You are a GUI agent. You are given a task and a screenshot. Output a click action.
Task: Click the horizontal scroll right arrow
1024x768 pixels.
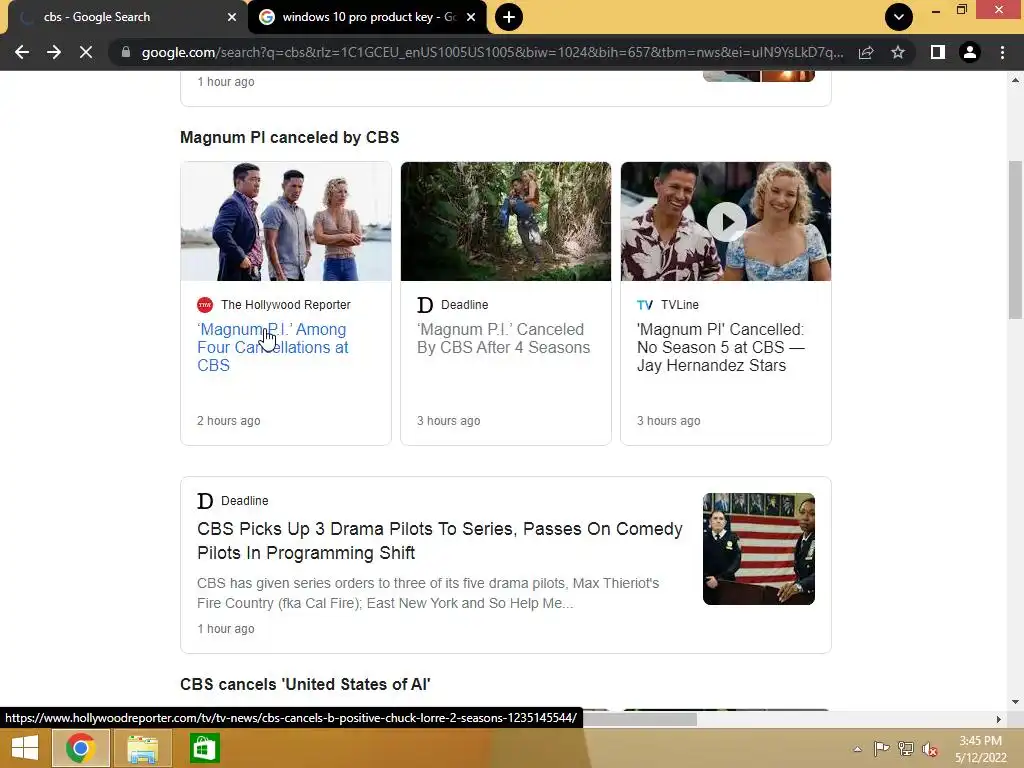(x=999, y=719)
